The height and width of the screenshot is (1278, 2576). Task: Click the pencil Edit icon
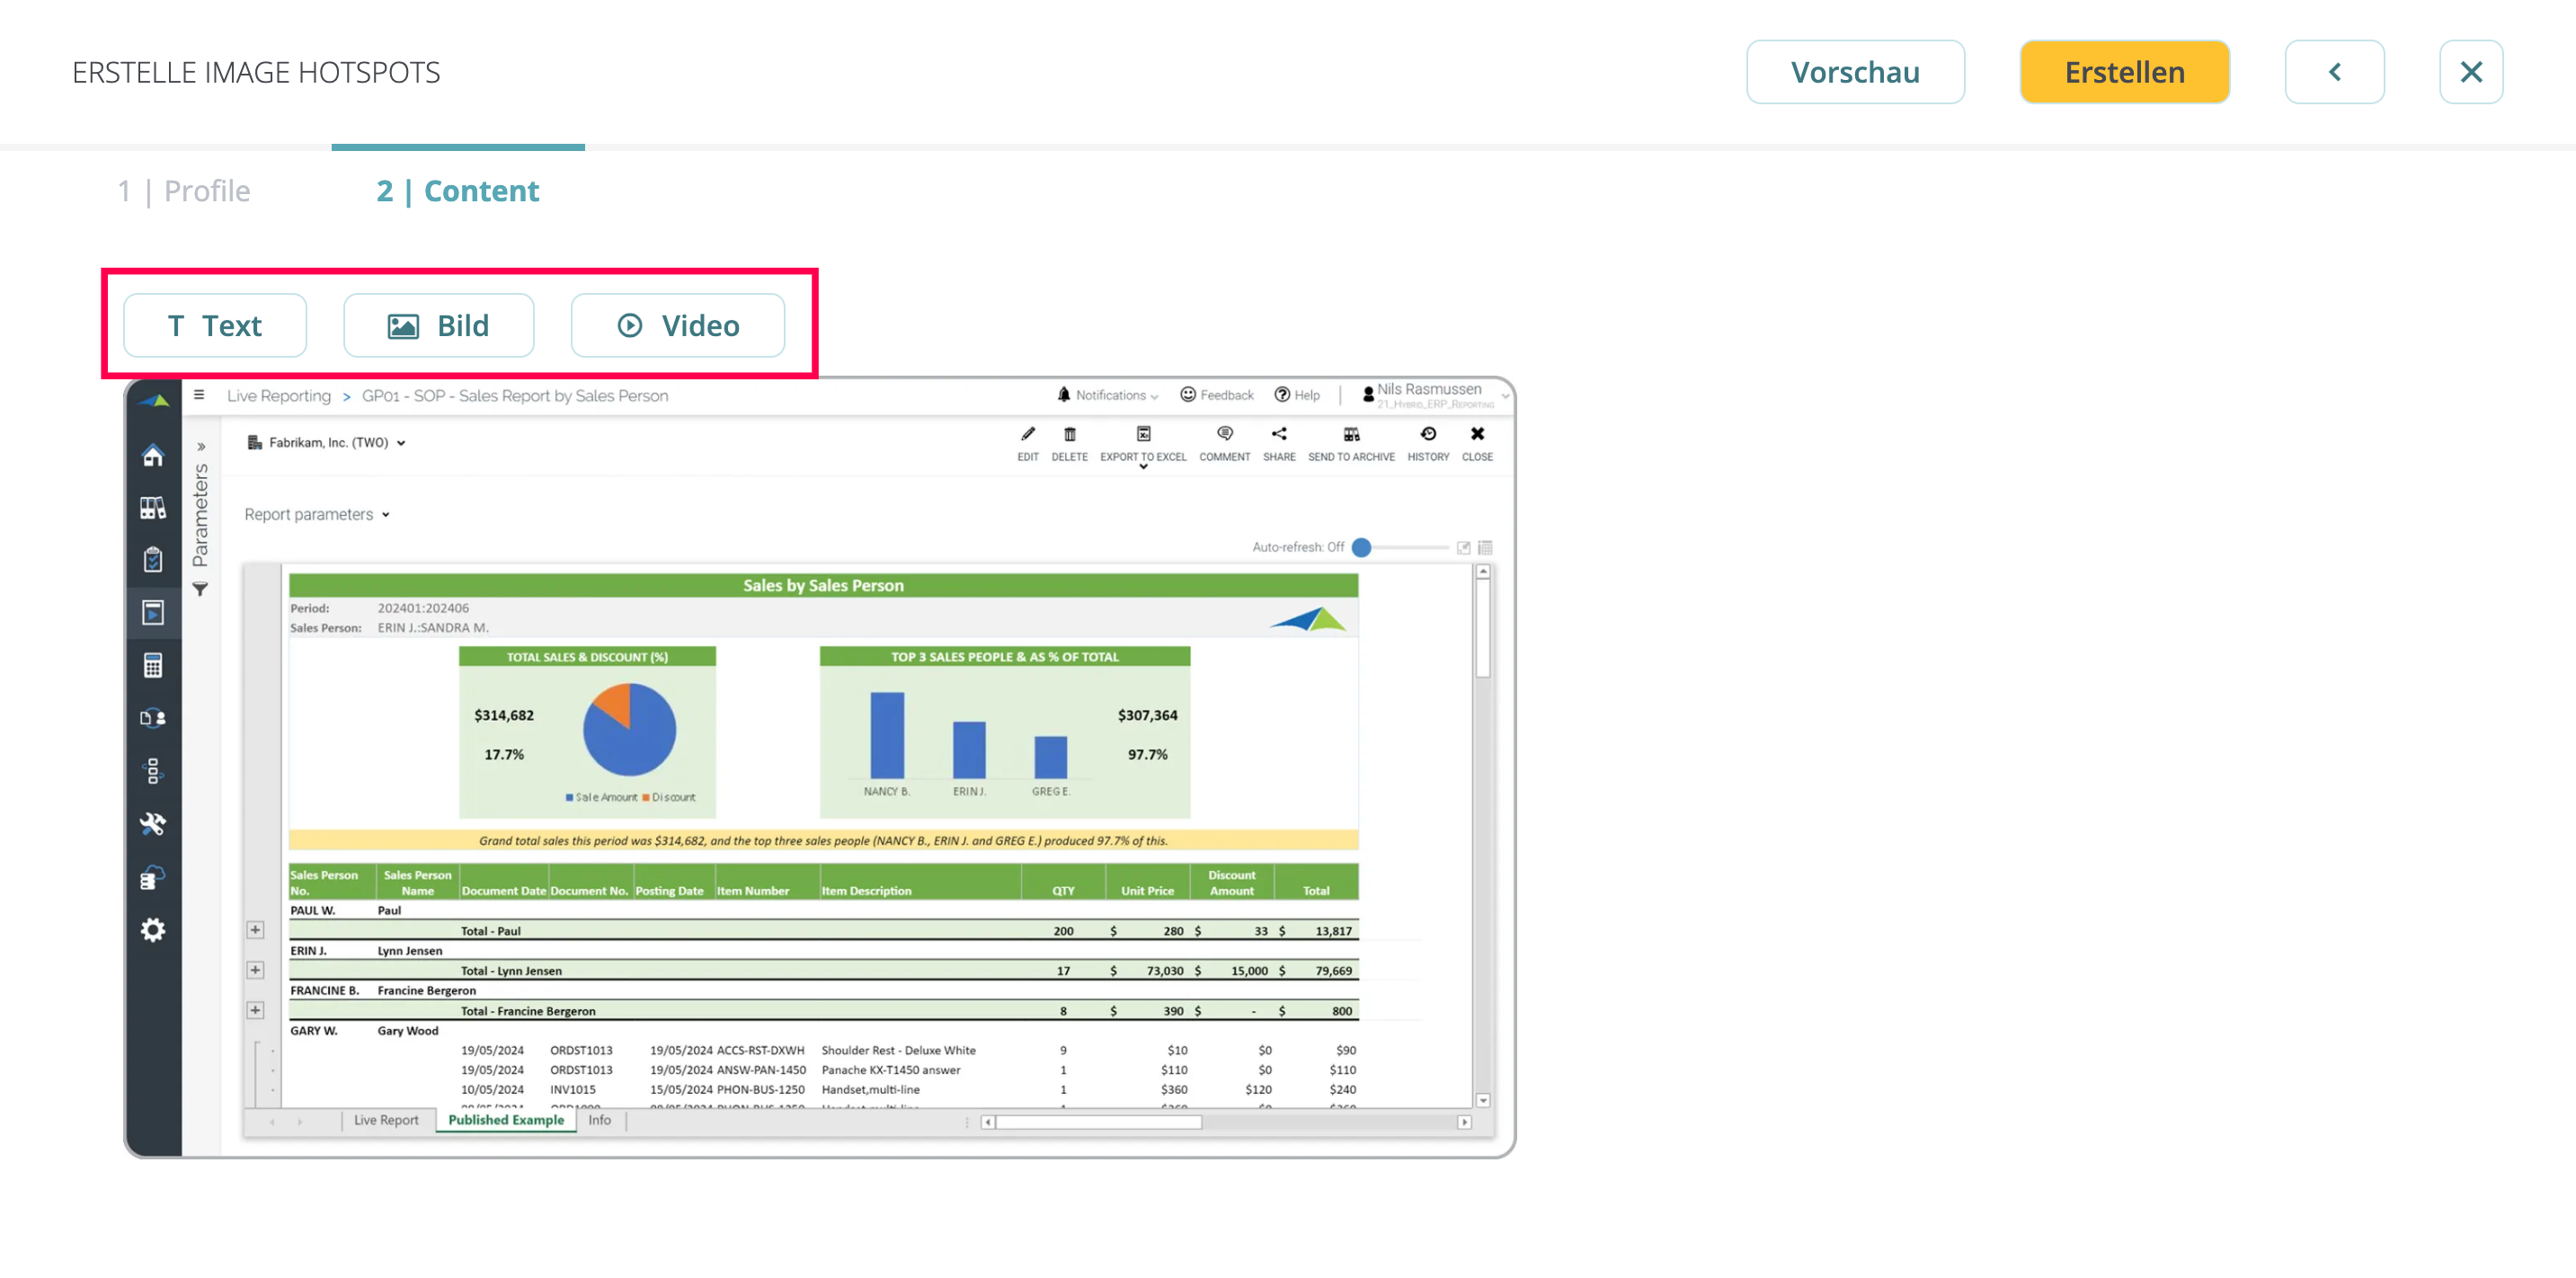pos(1027,434)
